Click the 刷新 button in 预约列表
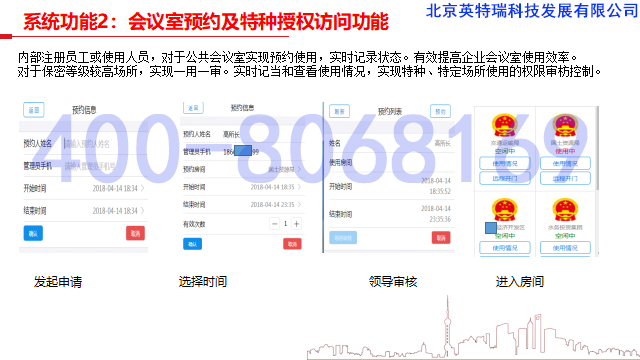 pyautogui.click(x=339, y=111)
